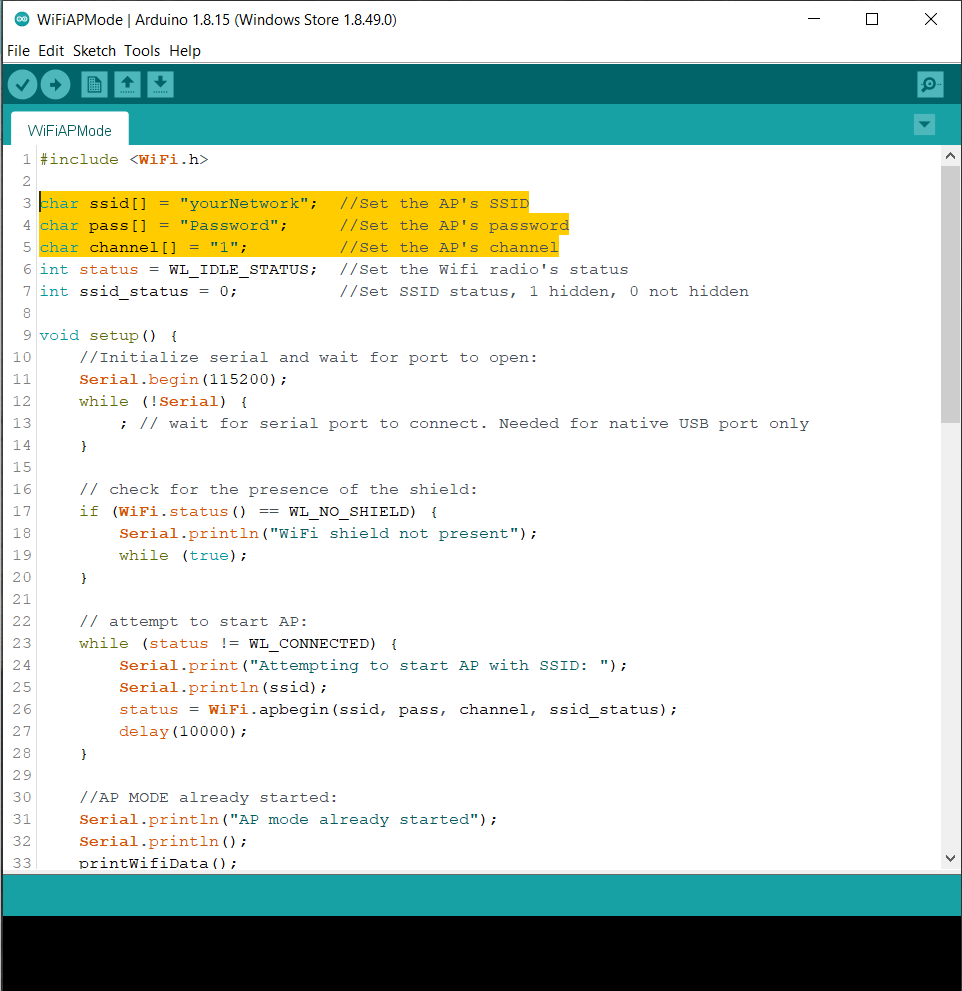Image resolution: width=962 pixels, height=991 pixels.
Task: Click the "AP mode already started" string
Action: pyautogui.click(x=354, y=820)
